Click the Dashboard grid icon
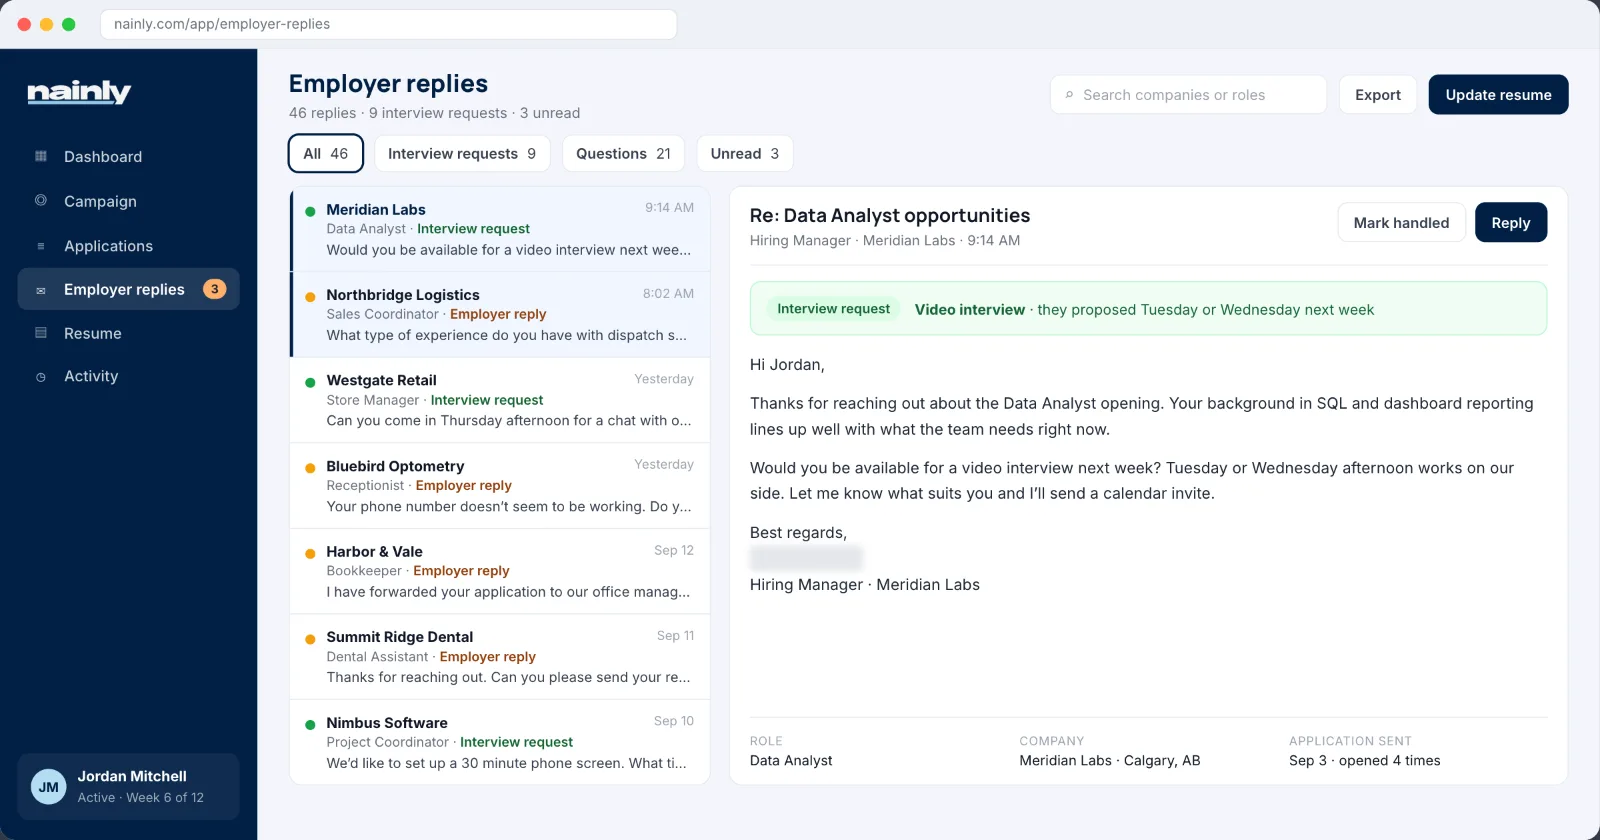This screenshot has height=840, width=1600. (41, 156)
